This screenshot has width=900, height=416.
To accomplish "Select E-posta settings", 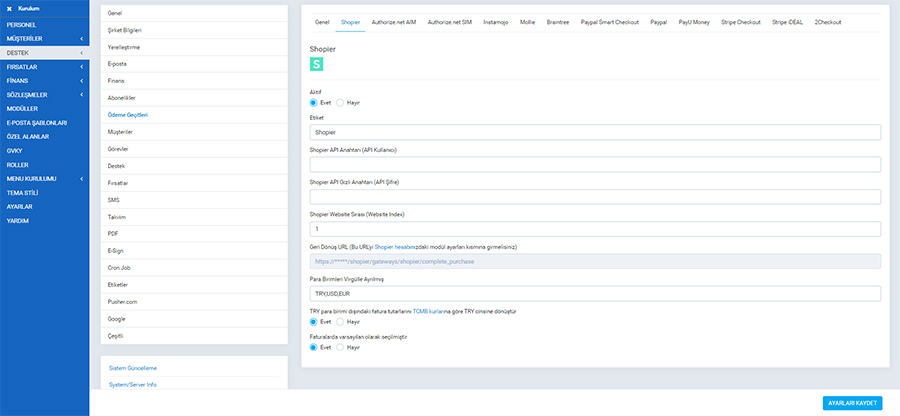I will point(194,64).
